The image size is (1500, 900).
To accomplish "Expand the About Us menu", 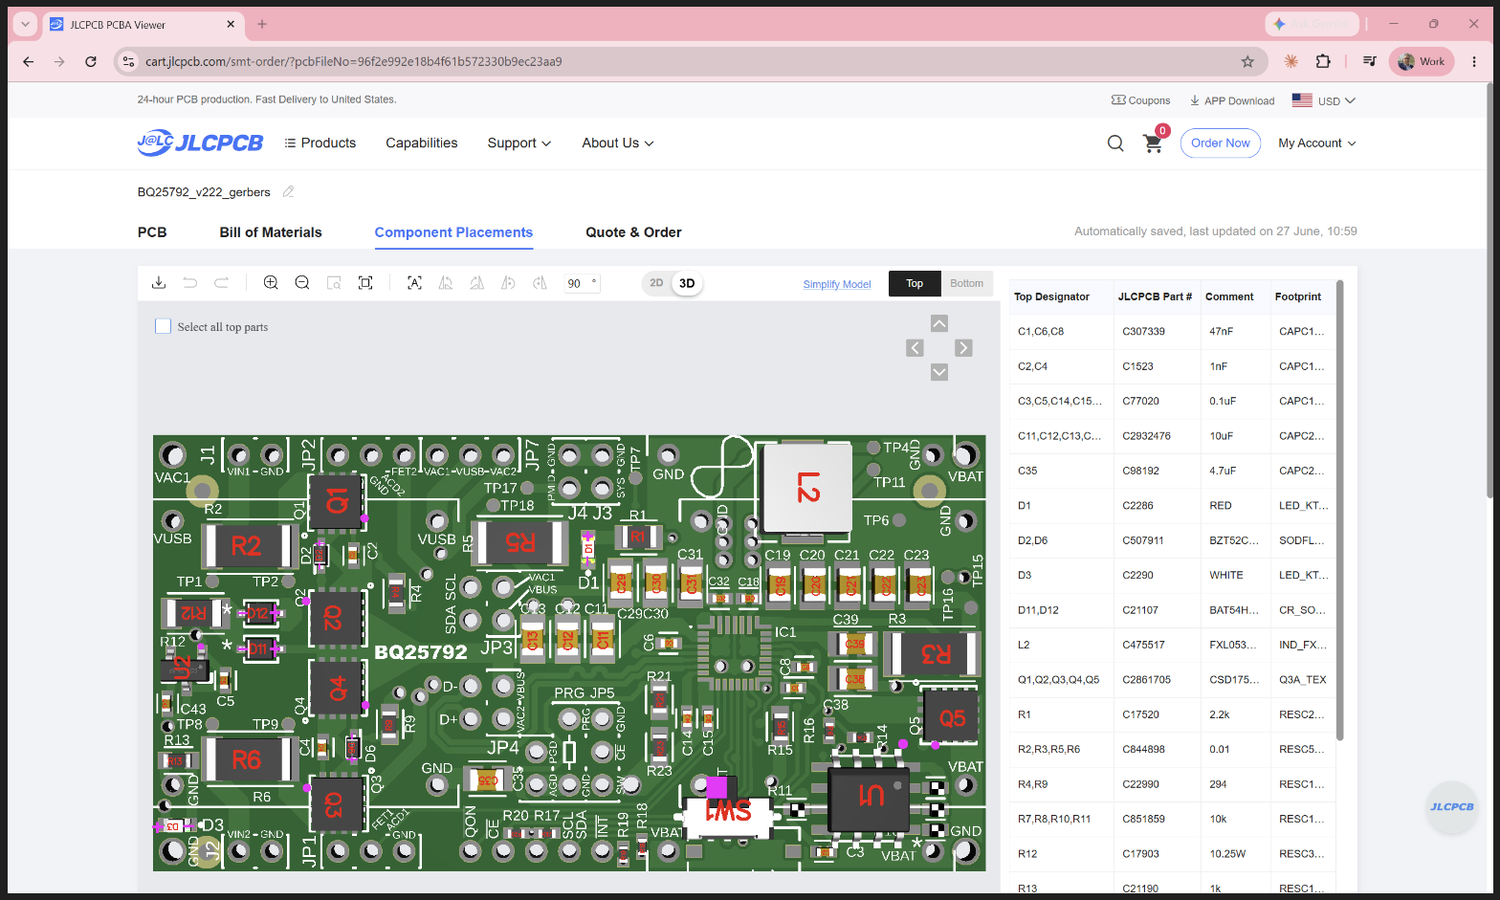I will (618, 143).
